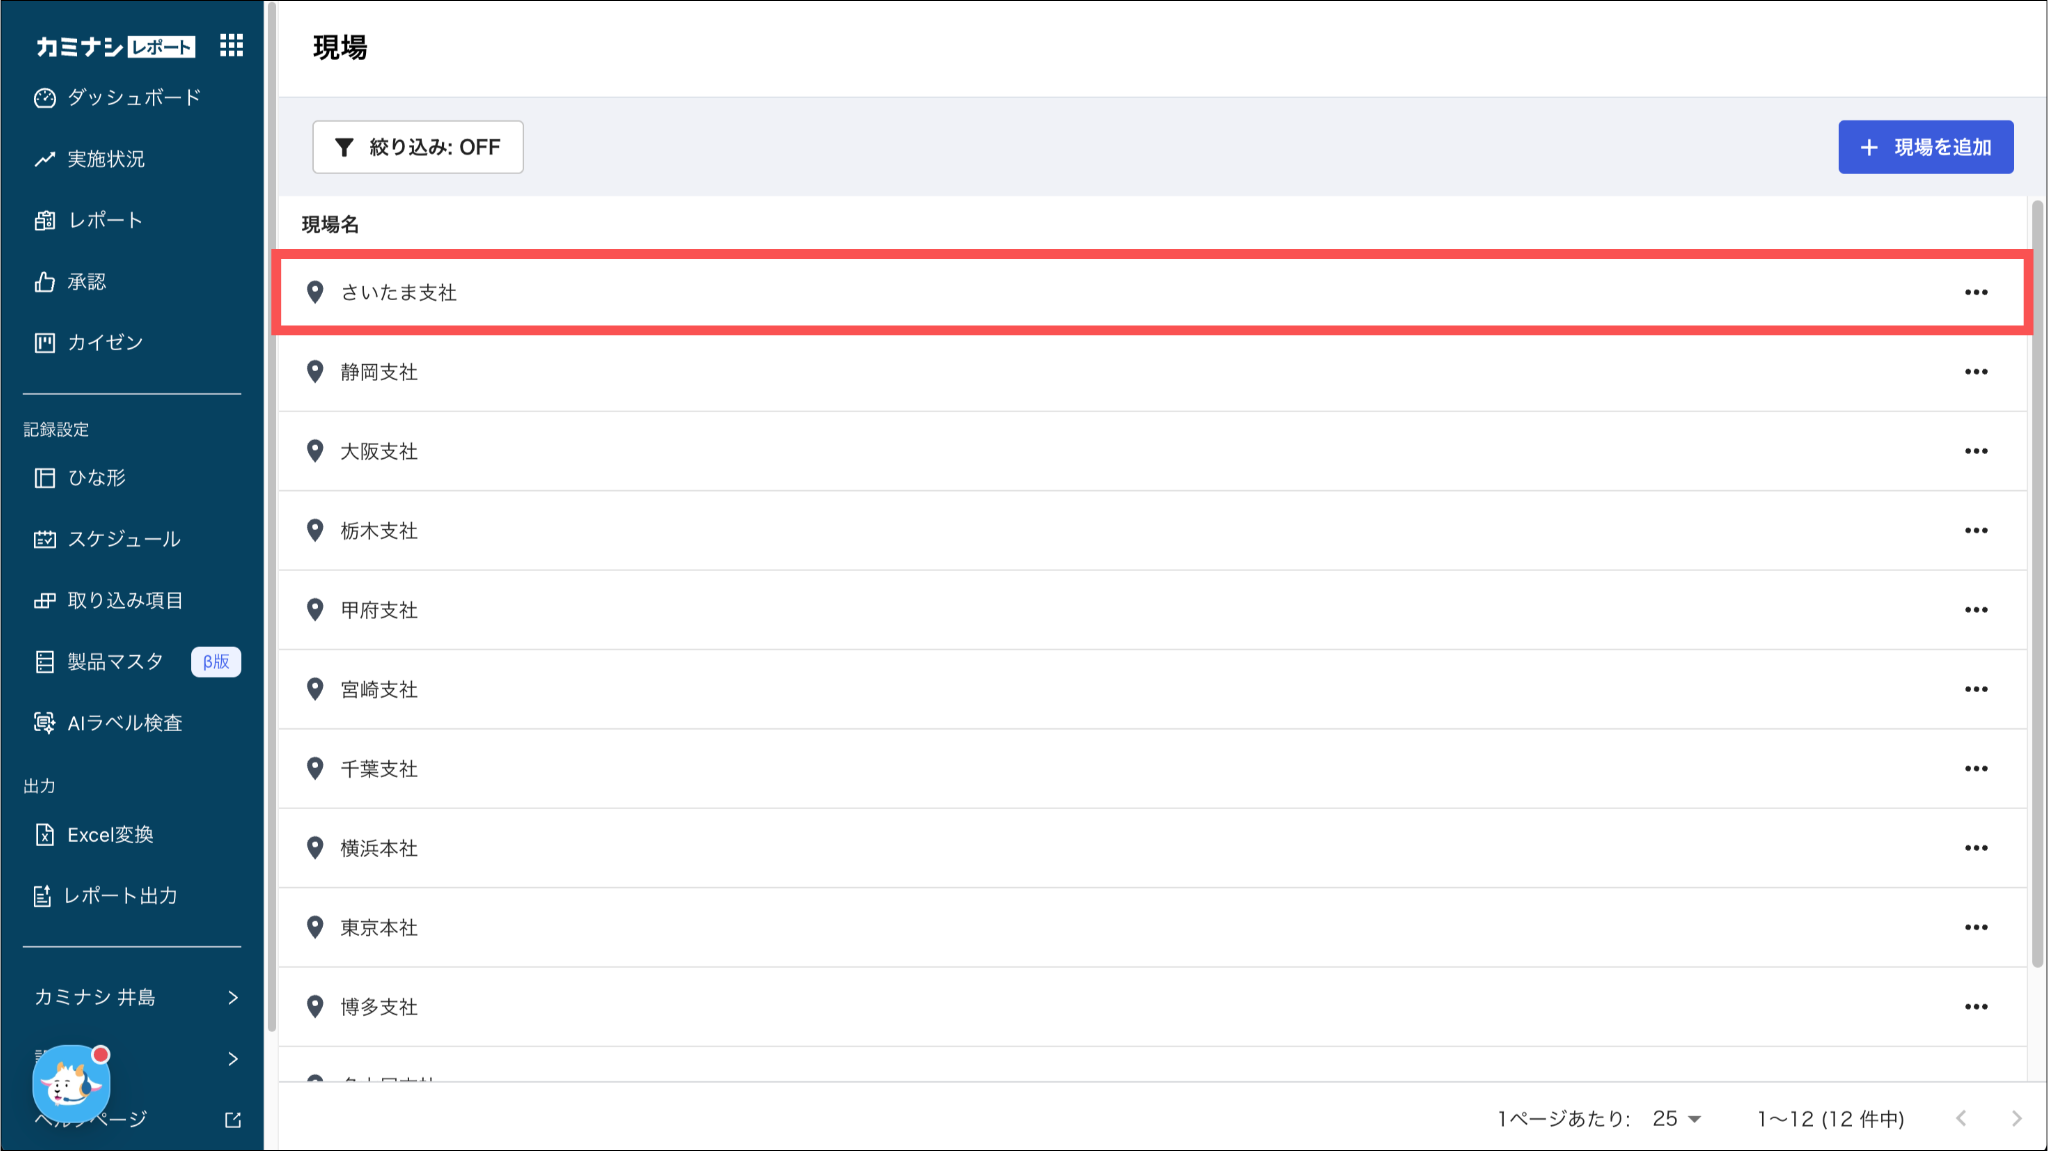Open three-dot menu for 大阪支社
This screenshot has height=1151, width=2048.
1975,451
